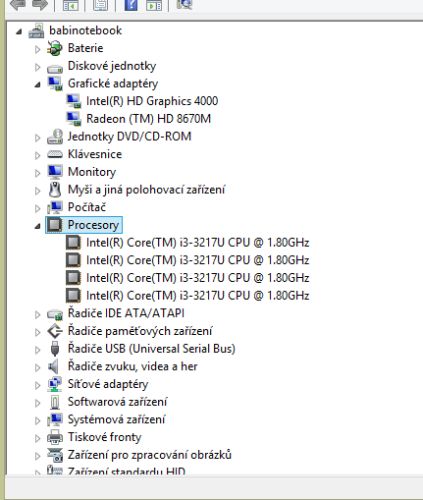Expand the Diskové jednotky category
Viewport: 423px width, 500px height.
38,67
